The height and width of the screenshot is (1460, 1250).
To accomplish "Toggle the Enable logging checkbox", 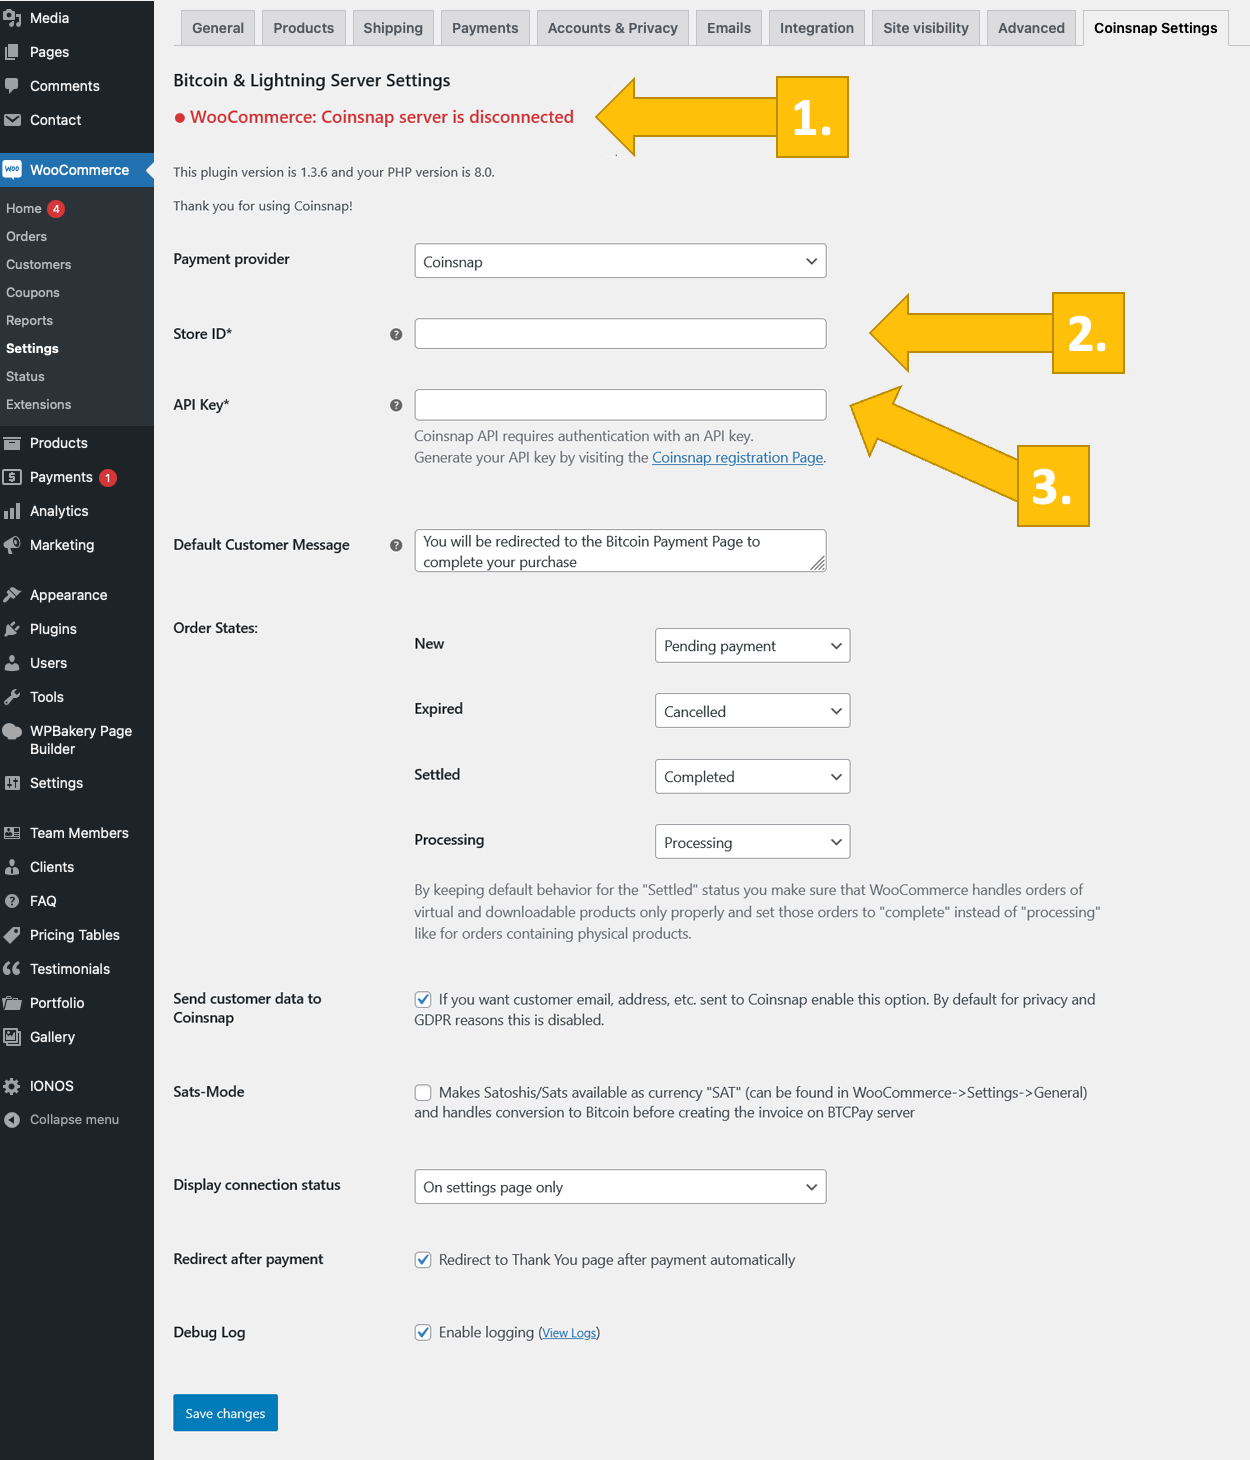I will click(423, 1332).
